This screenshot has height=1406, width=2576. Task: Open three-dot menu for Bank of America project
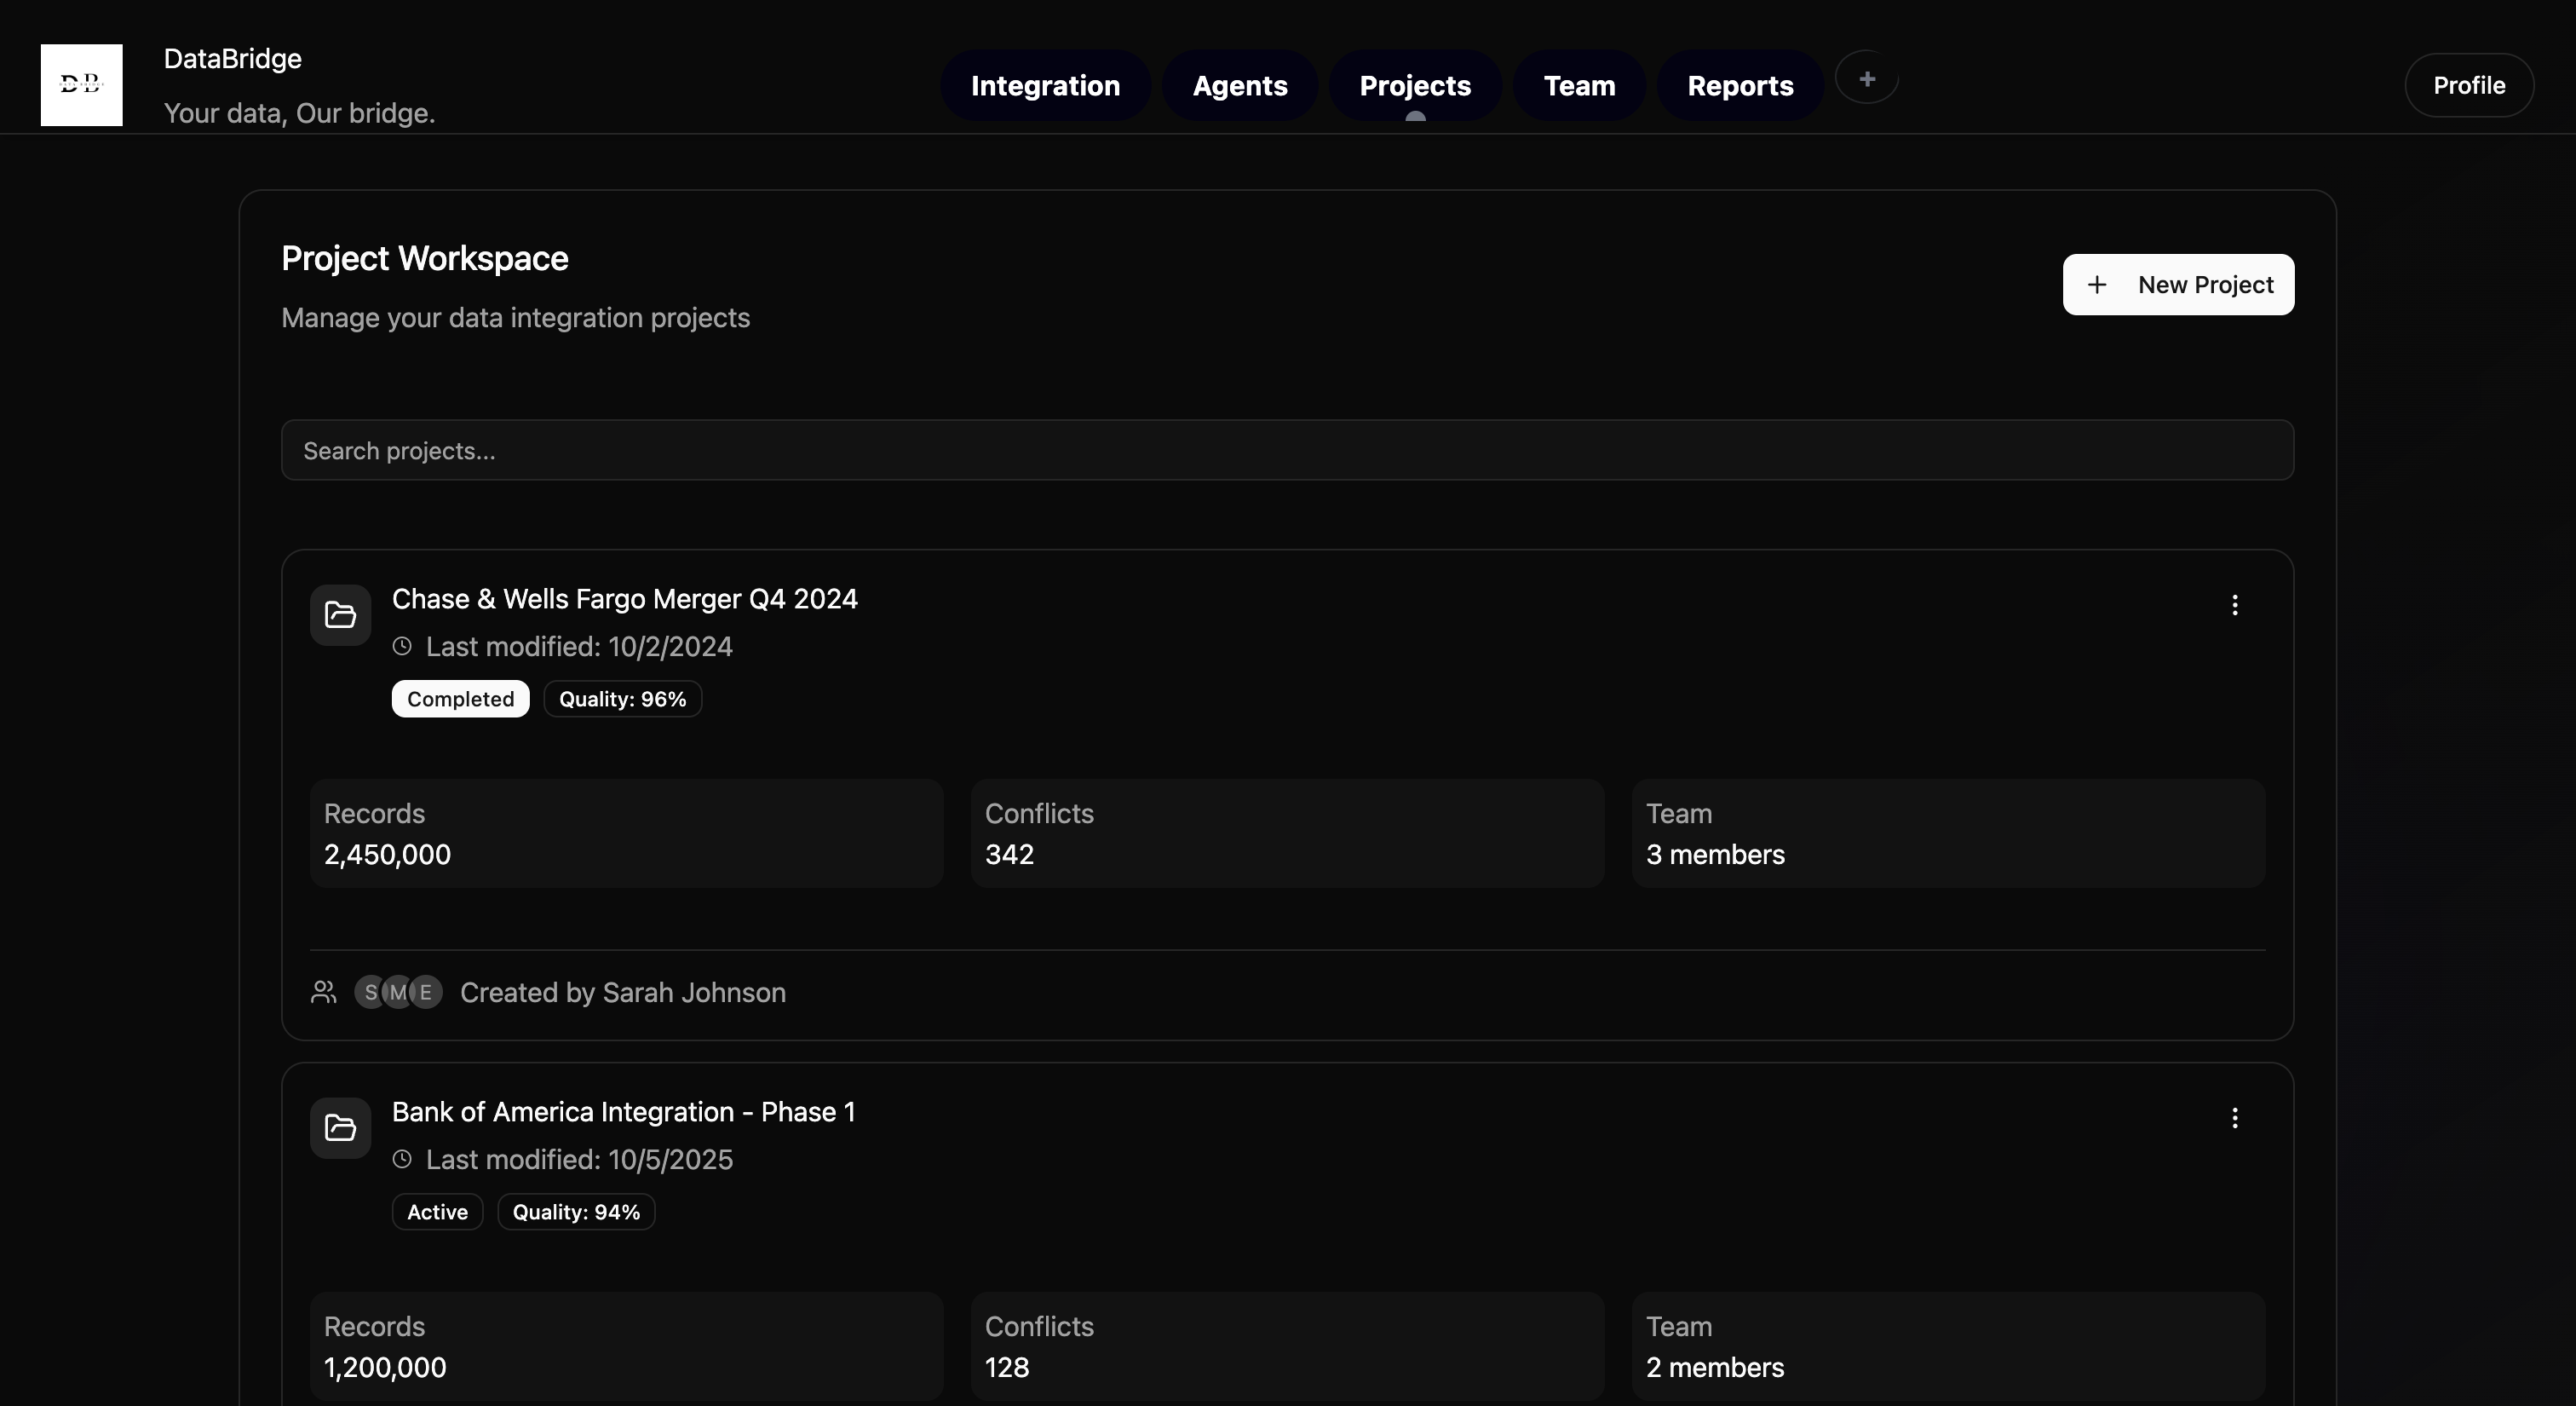point(2234,1118)
